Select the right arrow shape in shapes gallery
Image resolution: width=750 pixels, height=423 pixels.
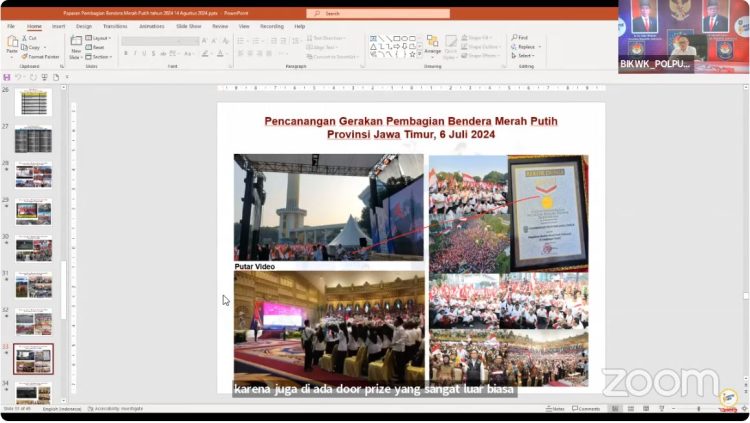[x=397, y=46]
